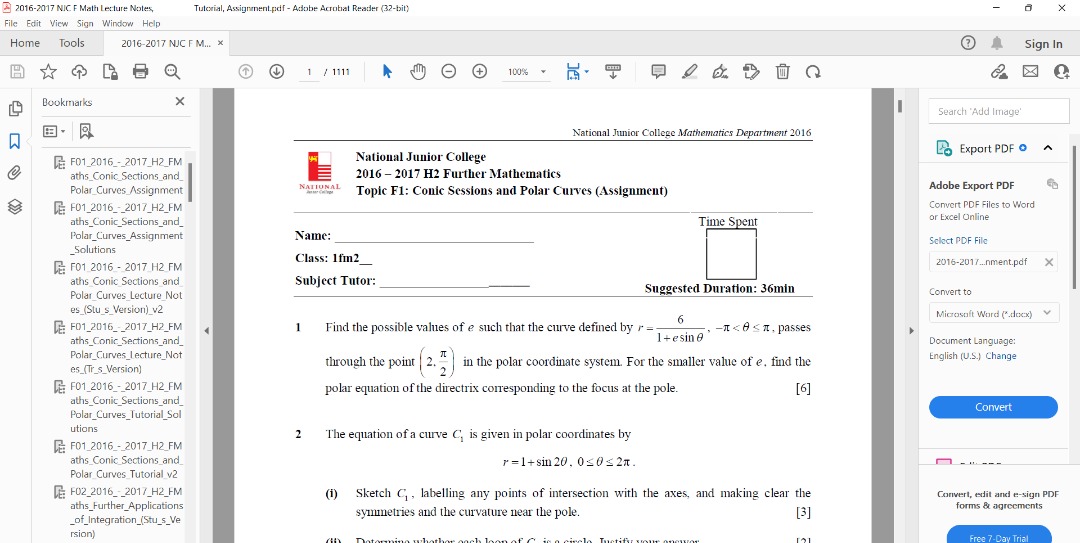This screenshot has height=543, width=1080.
Task: Select the Hand pan tool
Action: coord(418,72)
